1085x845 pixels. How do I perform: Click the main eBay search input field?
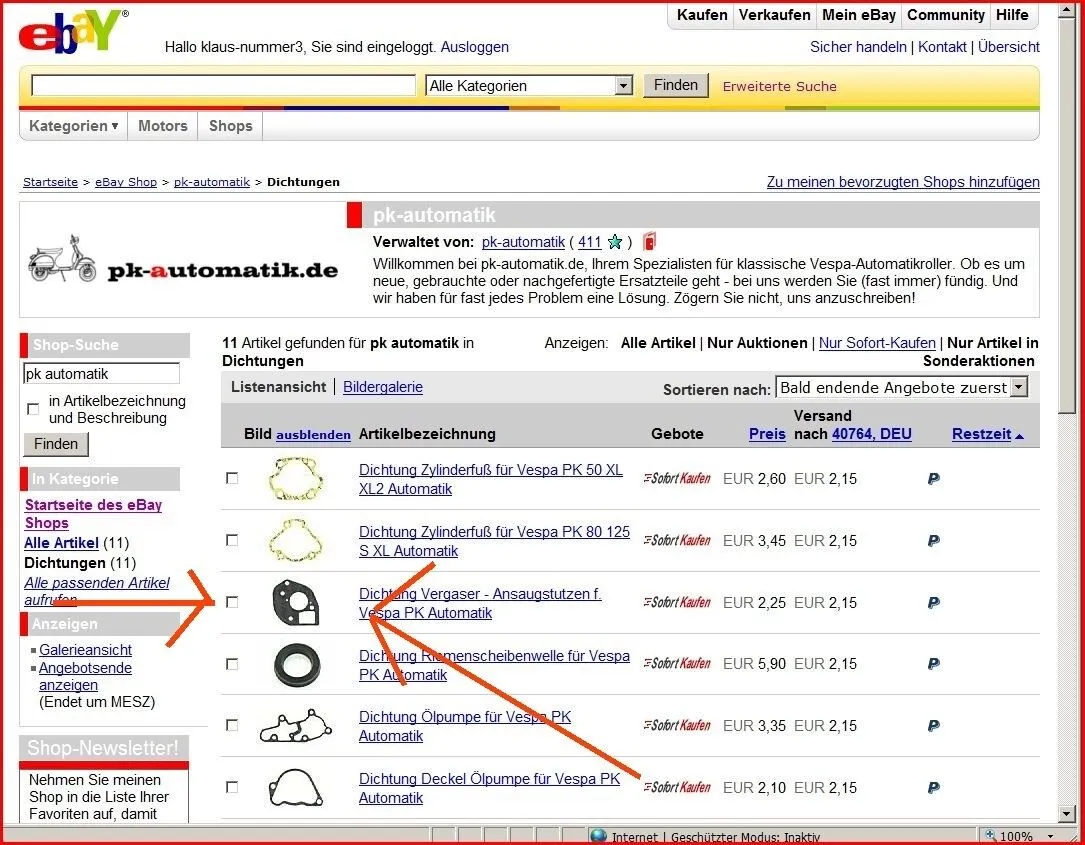tap(223, 86)
